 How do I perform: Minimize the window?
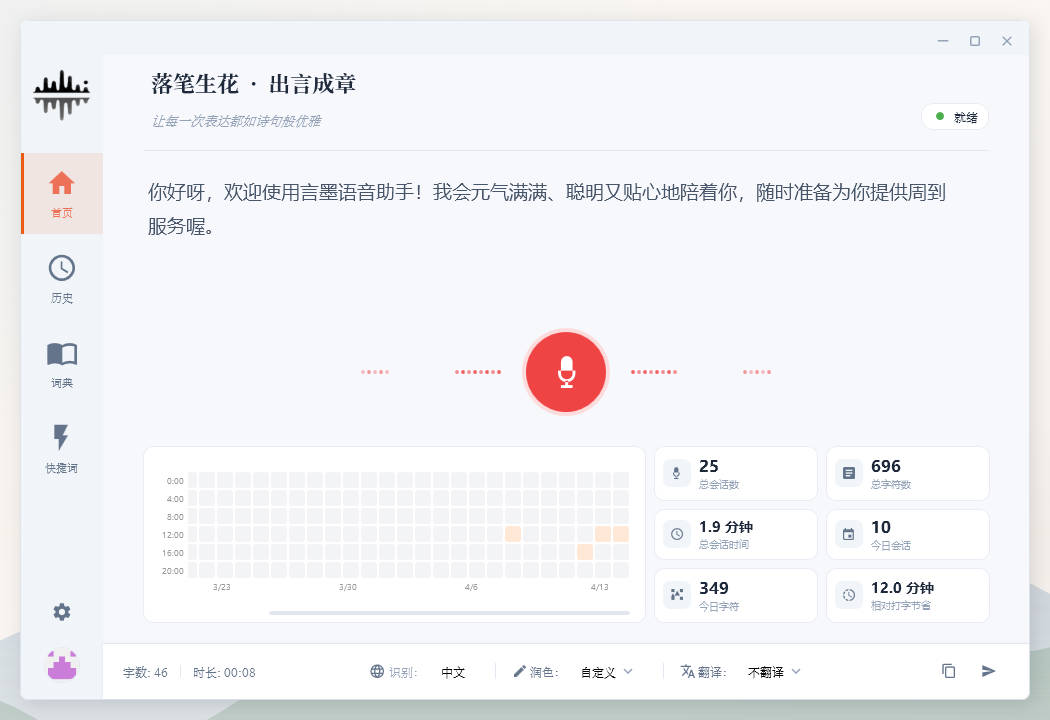943,41
